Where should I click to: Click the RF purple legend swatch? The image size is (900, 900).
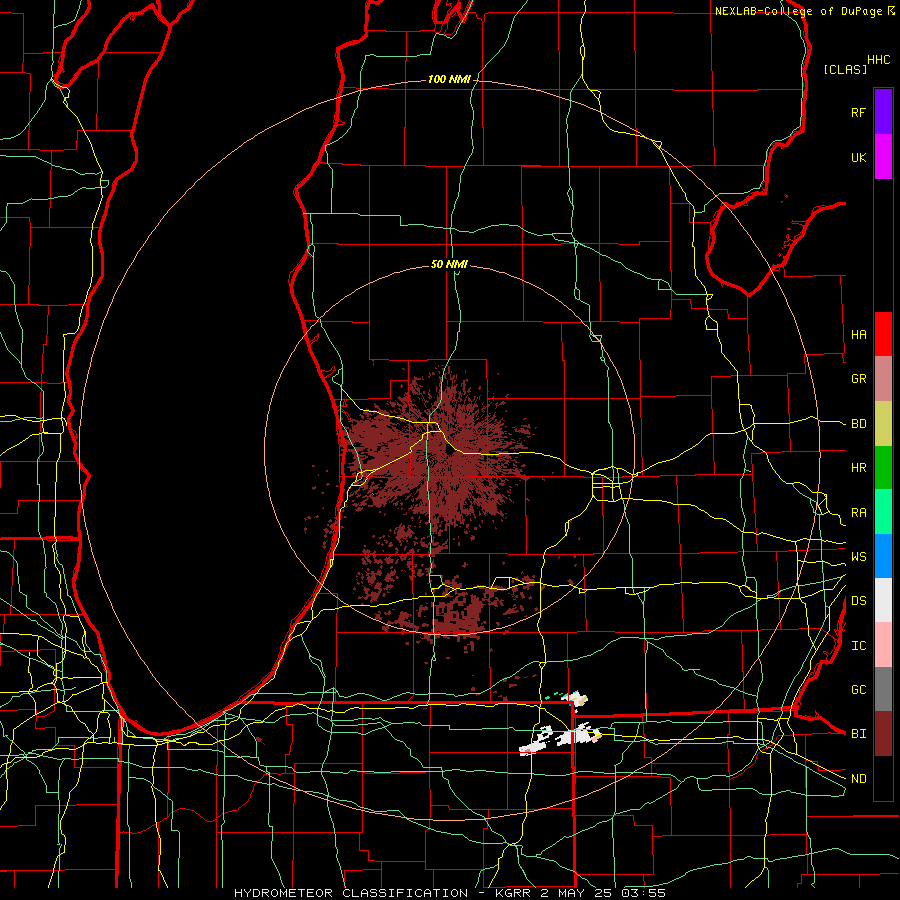[x=883, y=112]
